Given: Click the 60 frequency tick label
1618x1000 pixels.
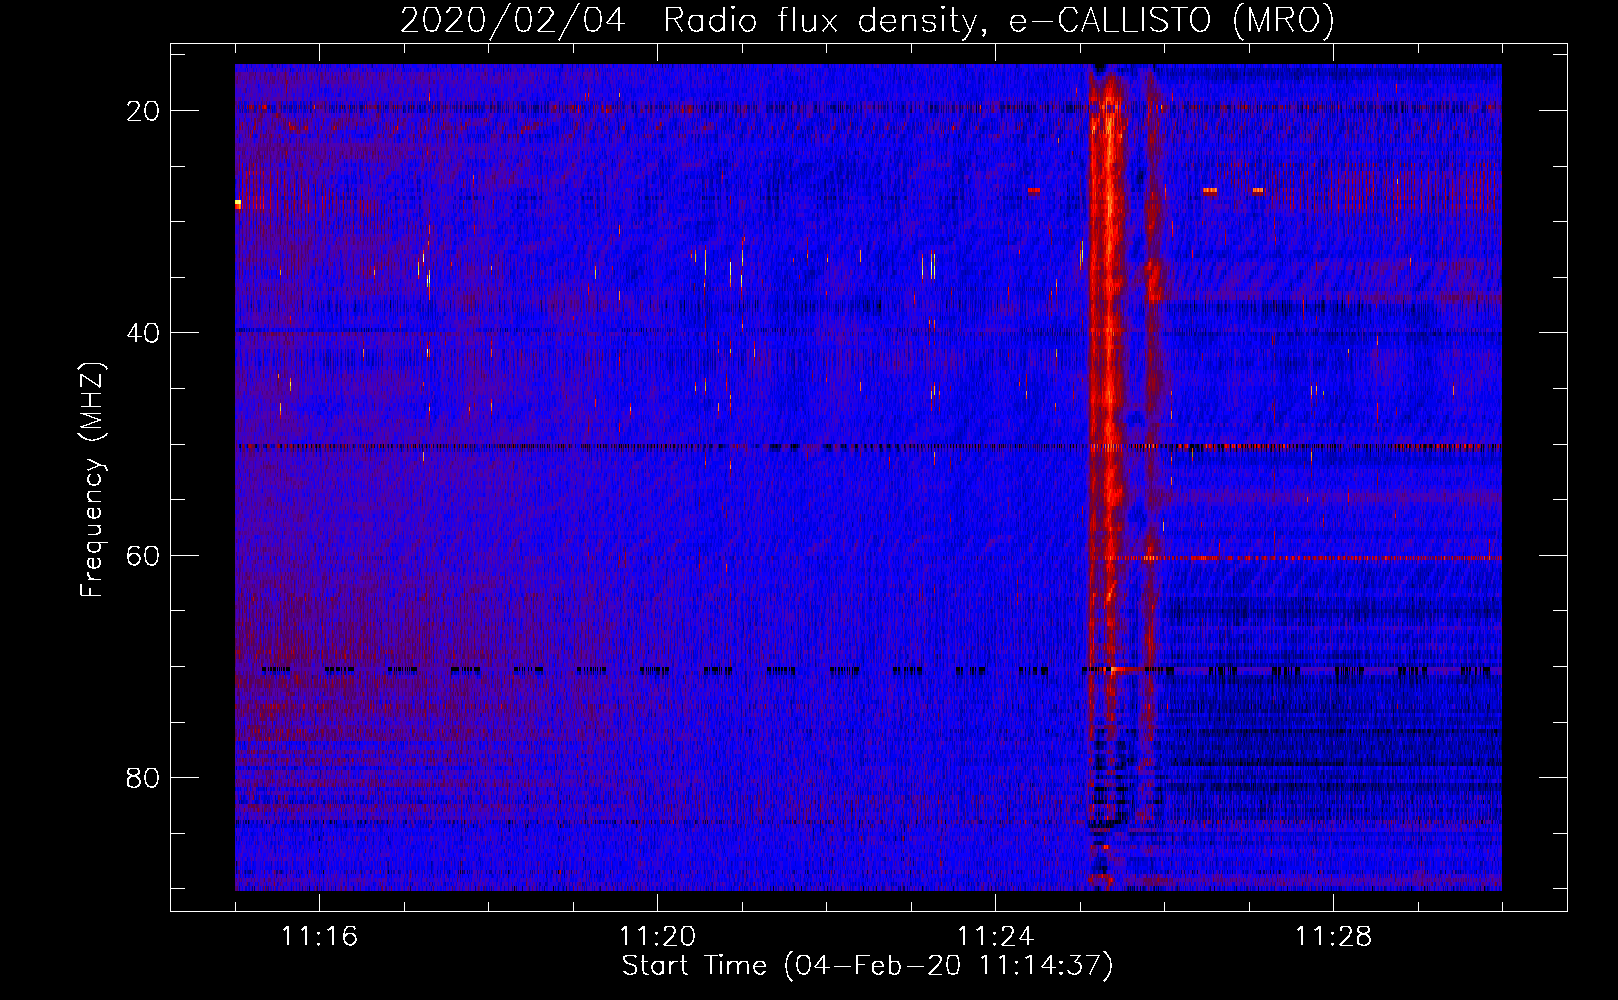Looking at the screenshot, I should click(144, 555).
